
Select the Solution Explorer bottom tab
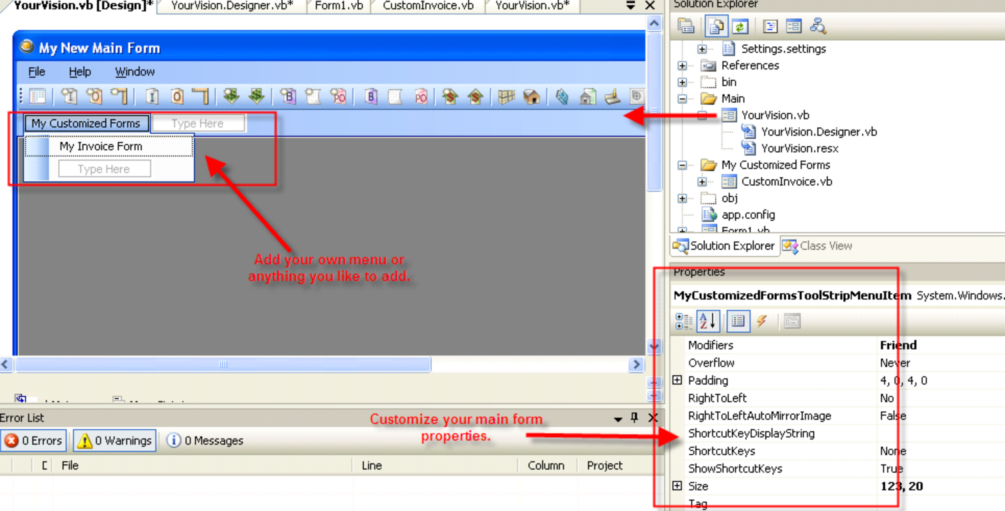(x=723, y=246)
